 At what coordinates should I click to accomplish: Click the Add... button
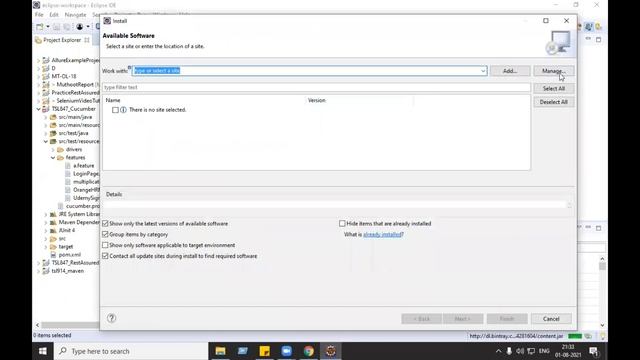(510, 71)
